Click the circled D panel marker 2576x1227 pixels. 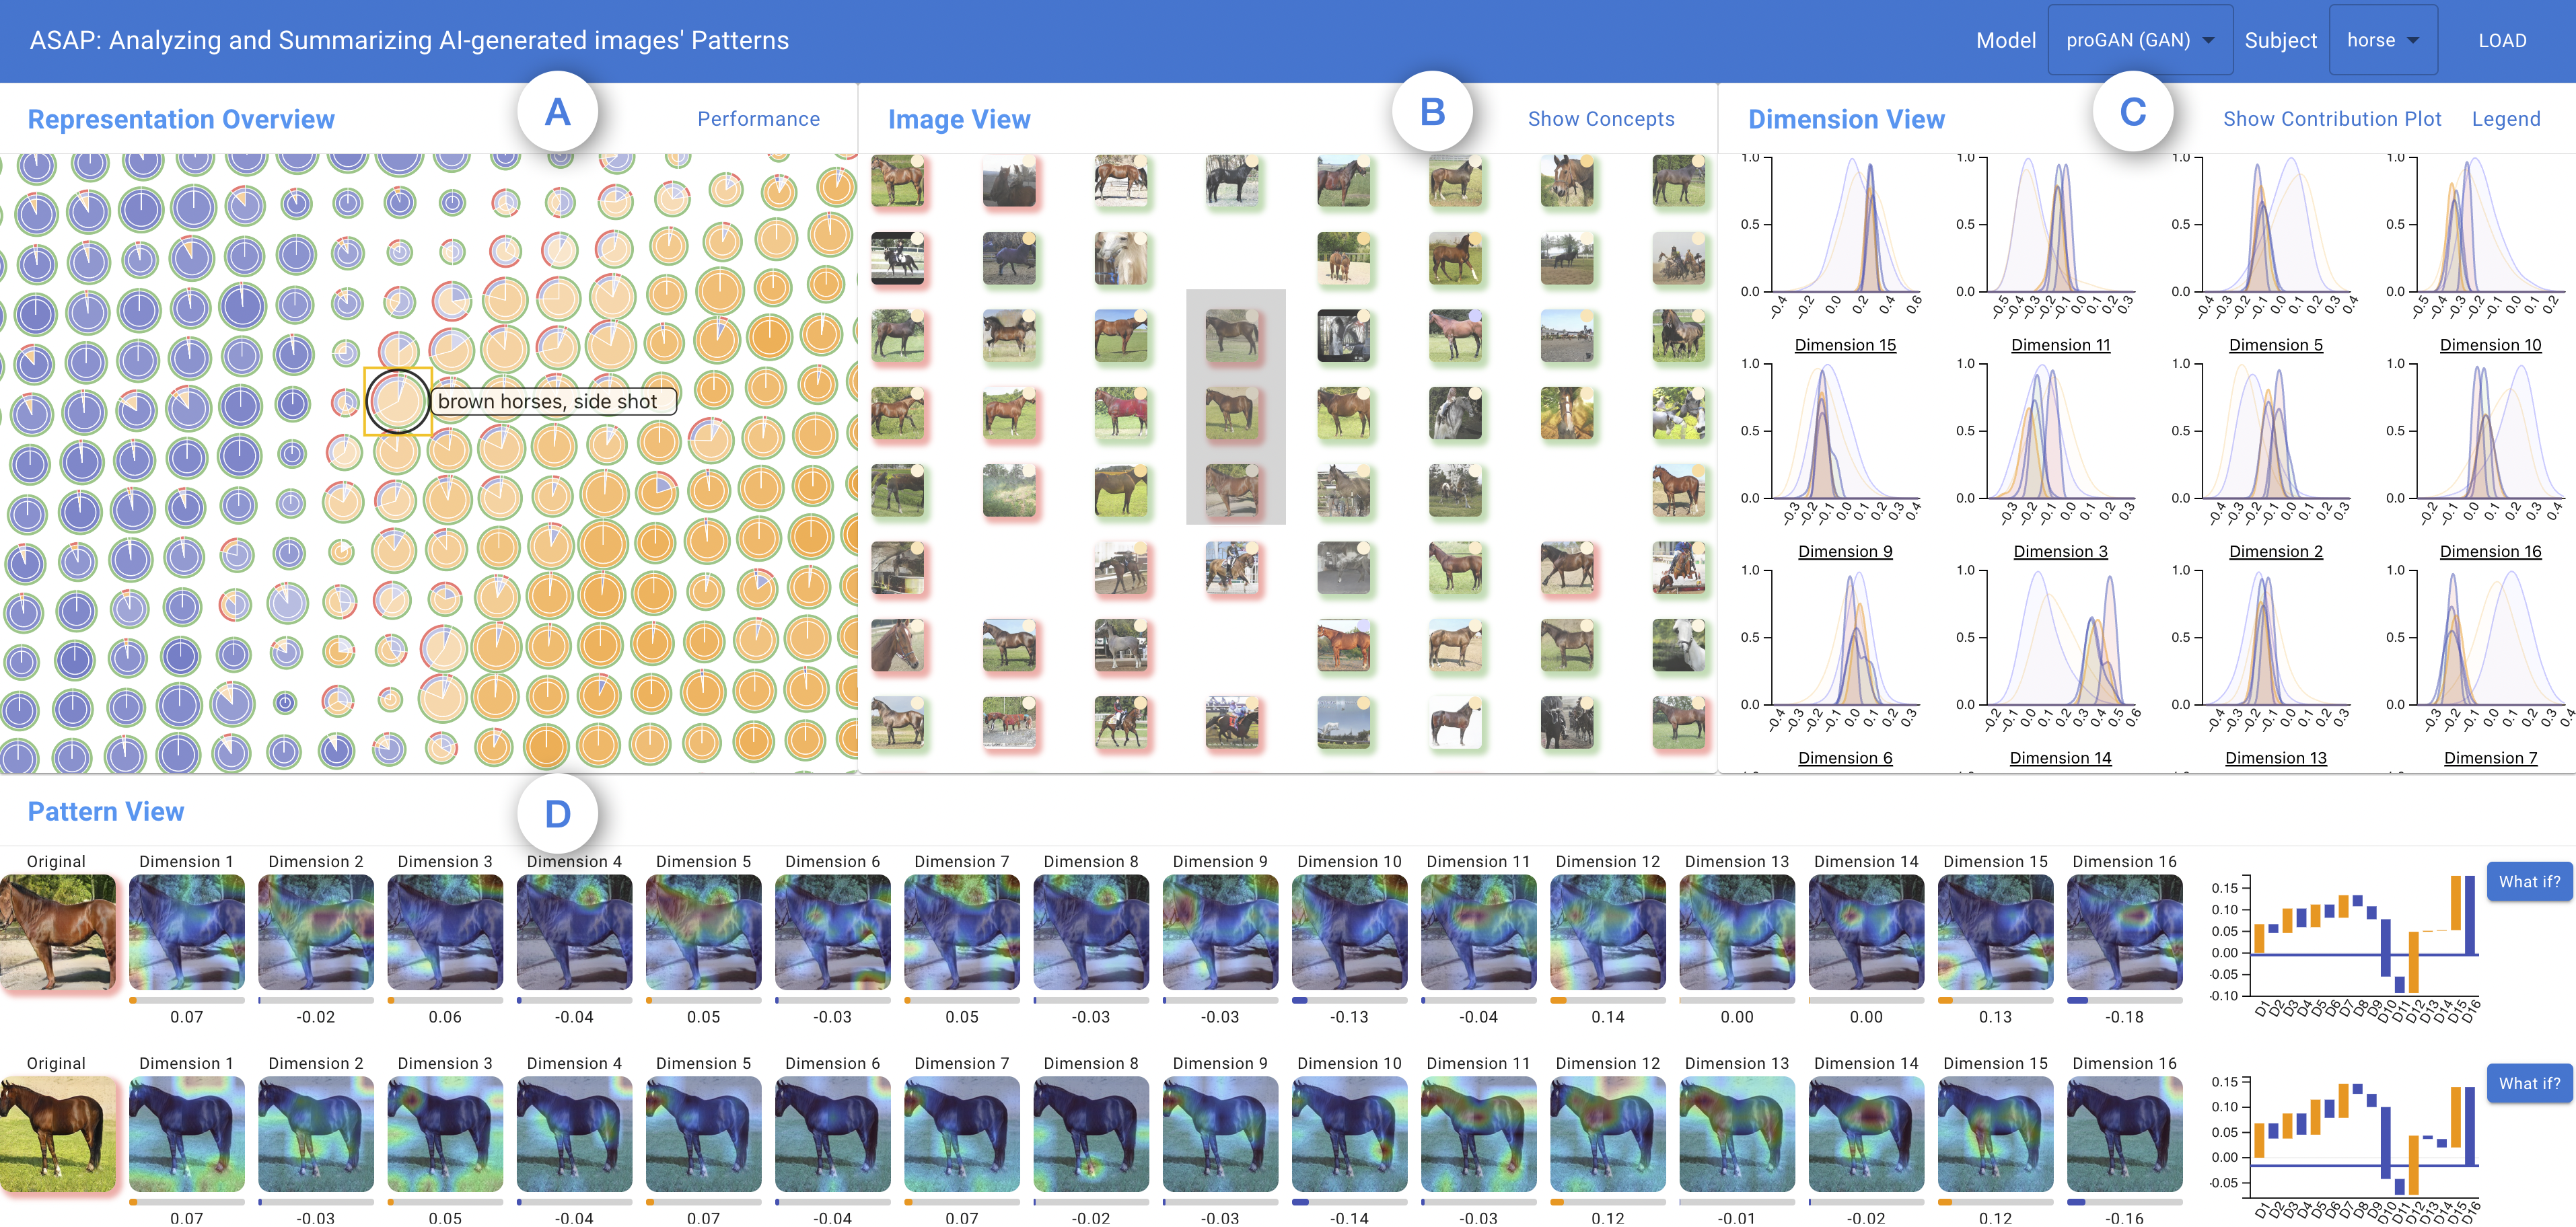tap(557, 814)
